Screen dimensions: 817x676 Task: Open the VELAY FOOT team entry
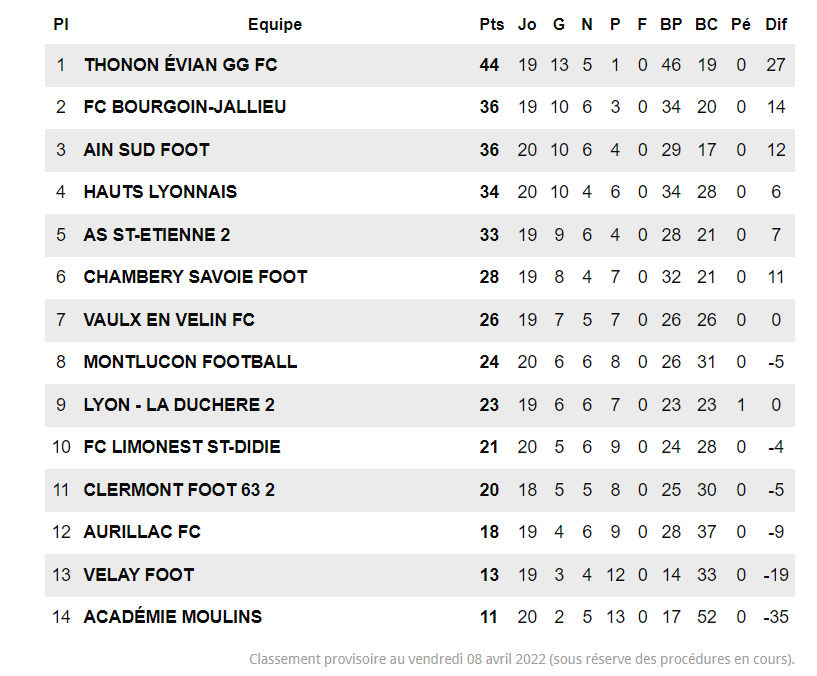[x=139, y=575]
